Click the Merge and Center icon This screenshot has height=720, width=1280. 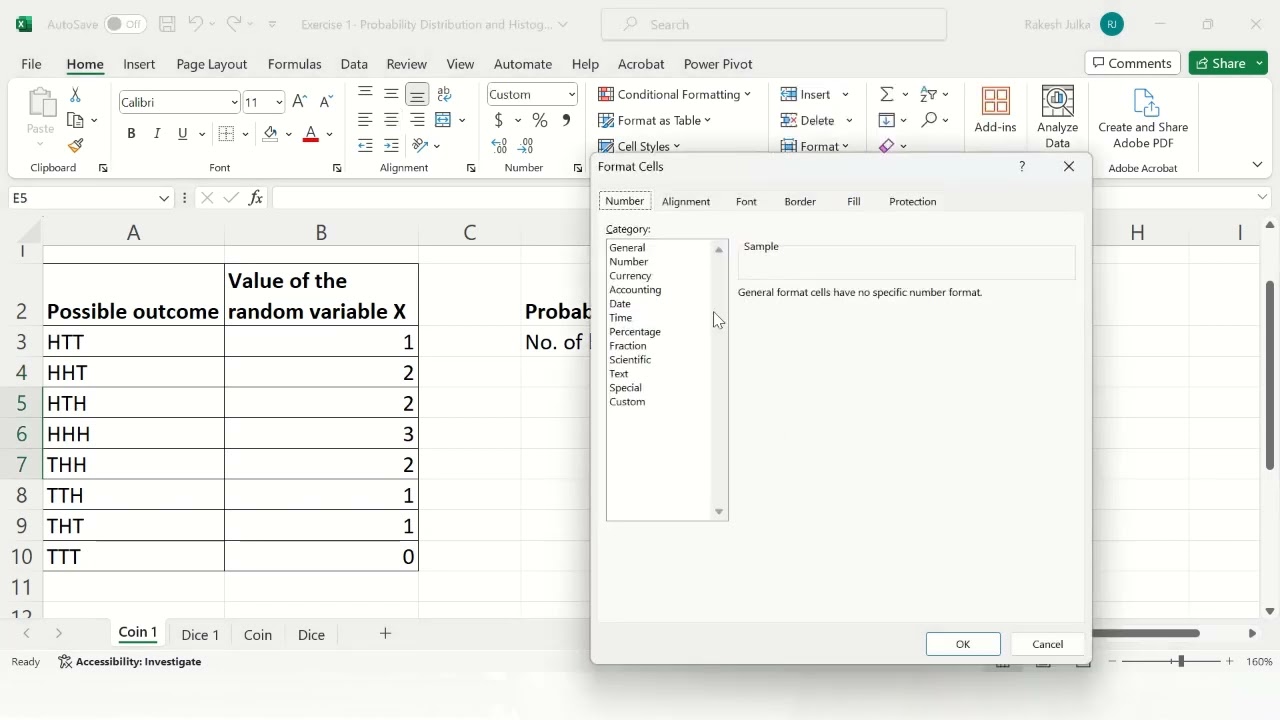pos(443,120)
